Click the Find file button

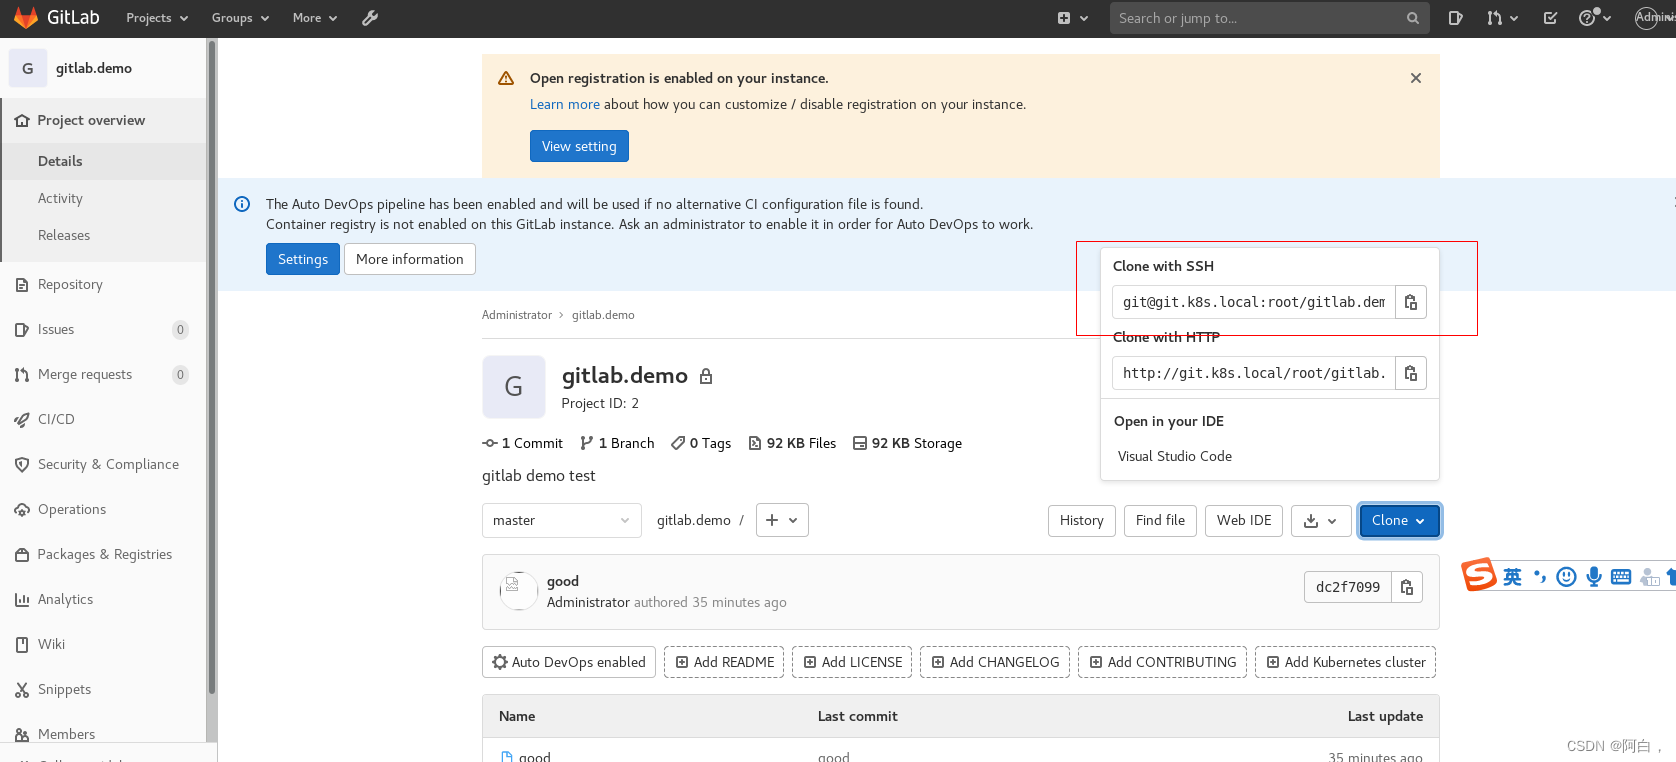click(1160, 521)
